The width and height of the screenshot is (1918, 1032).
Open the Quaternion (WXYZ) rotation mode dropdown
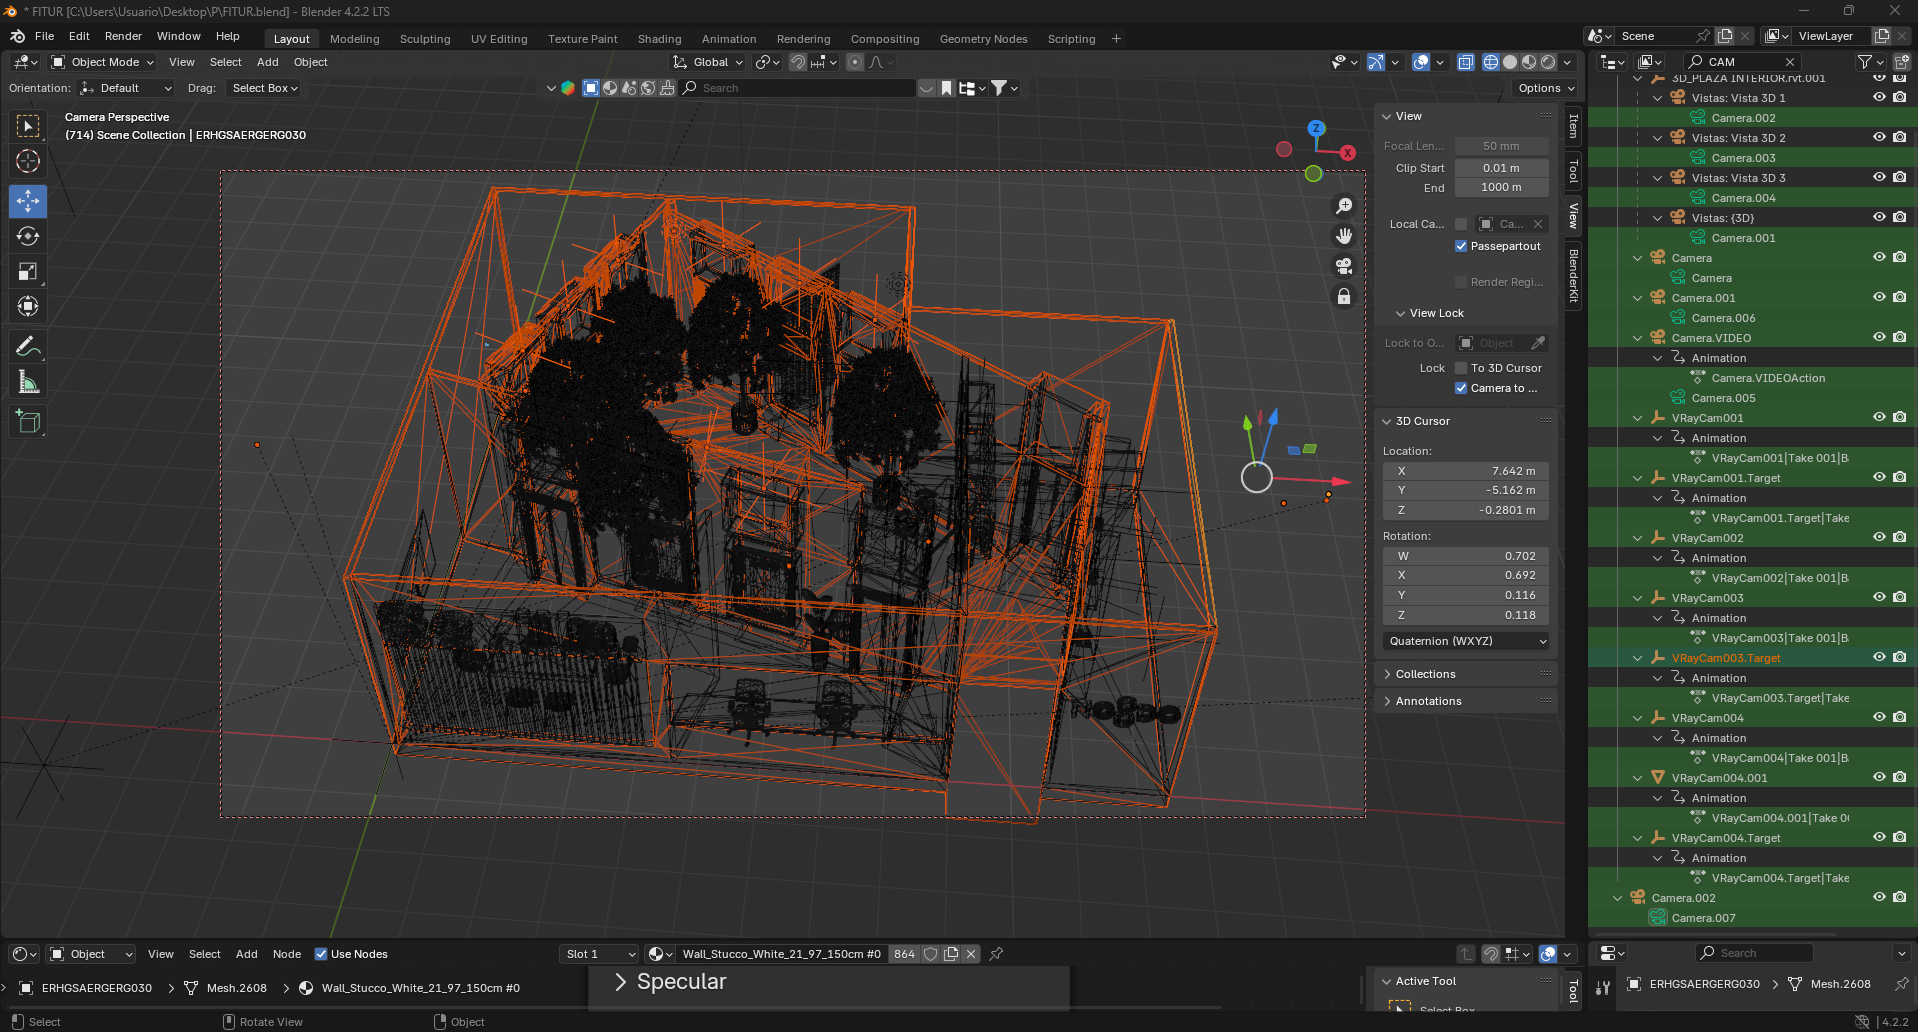(x=1466, y=641)
